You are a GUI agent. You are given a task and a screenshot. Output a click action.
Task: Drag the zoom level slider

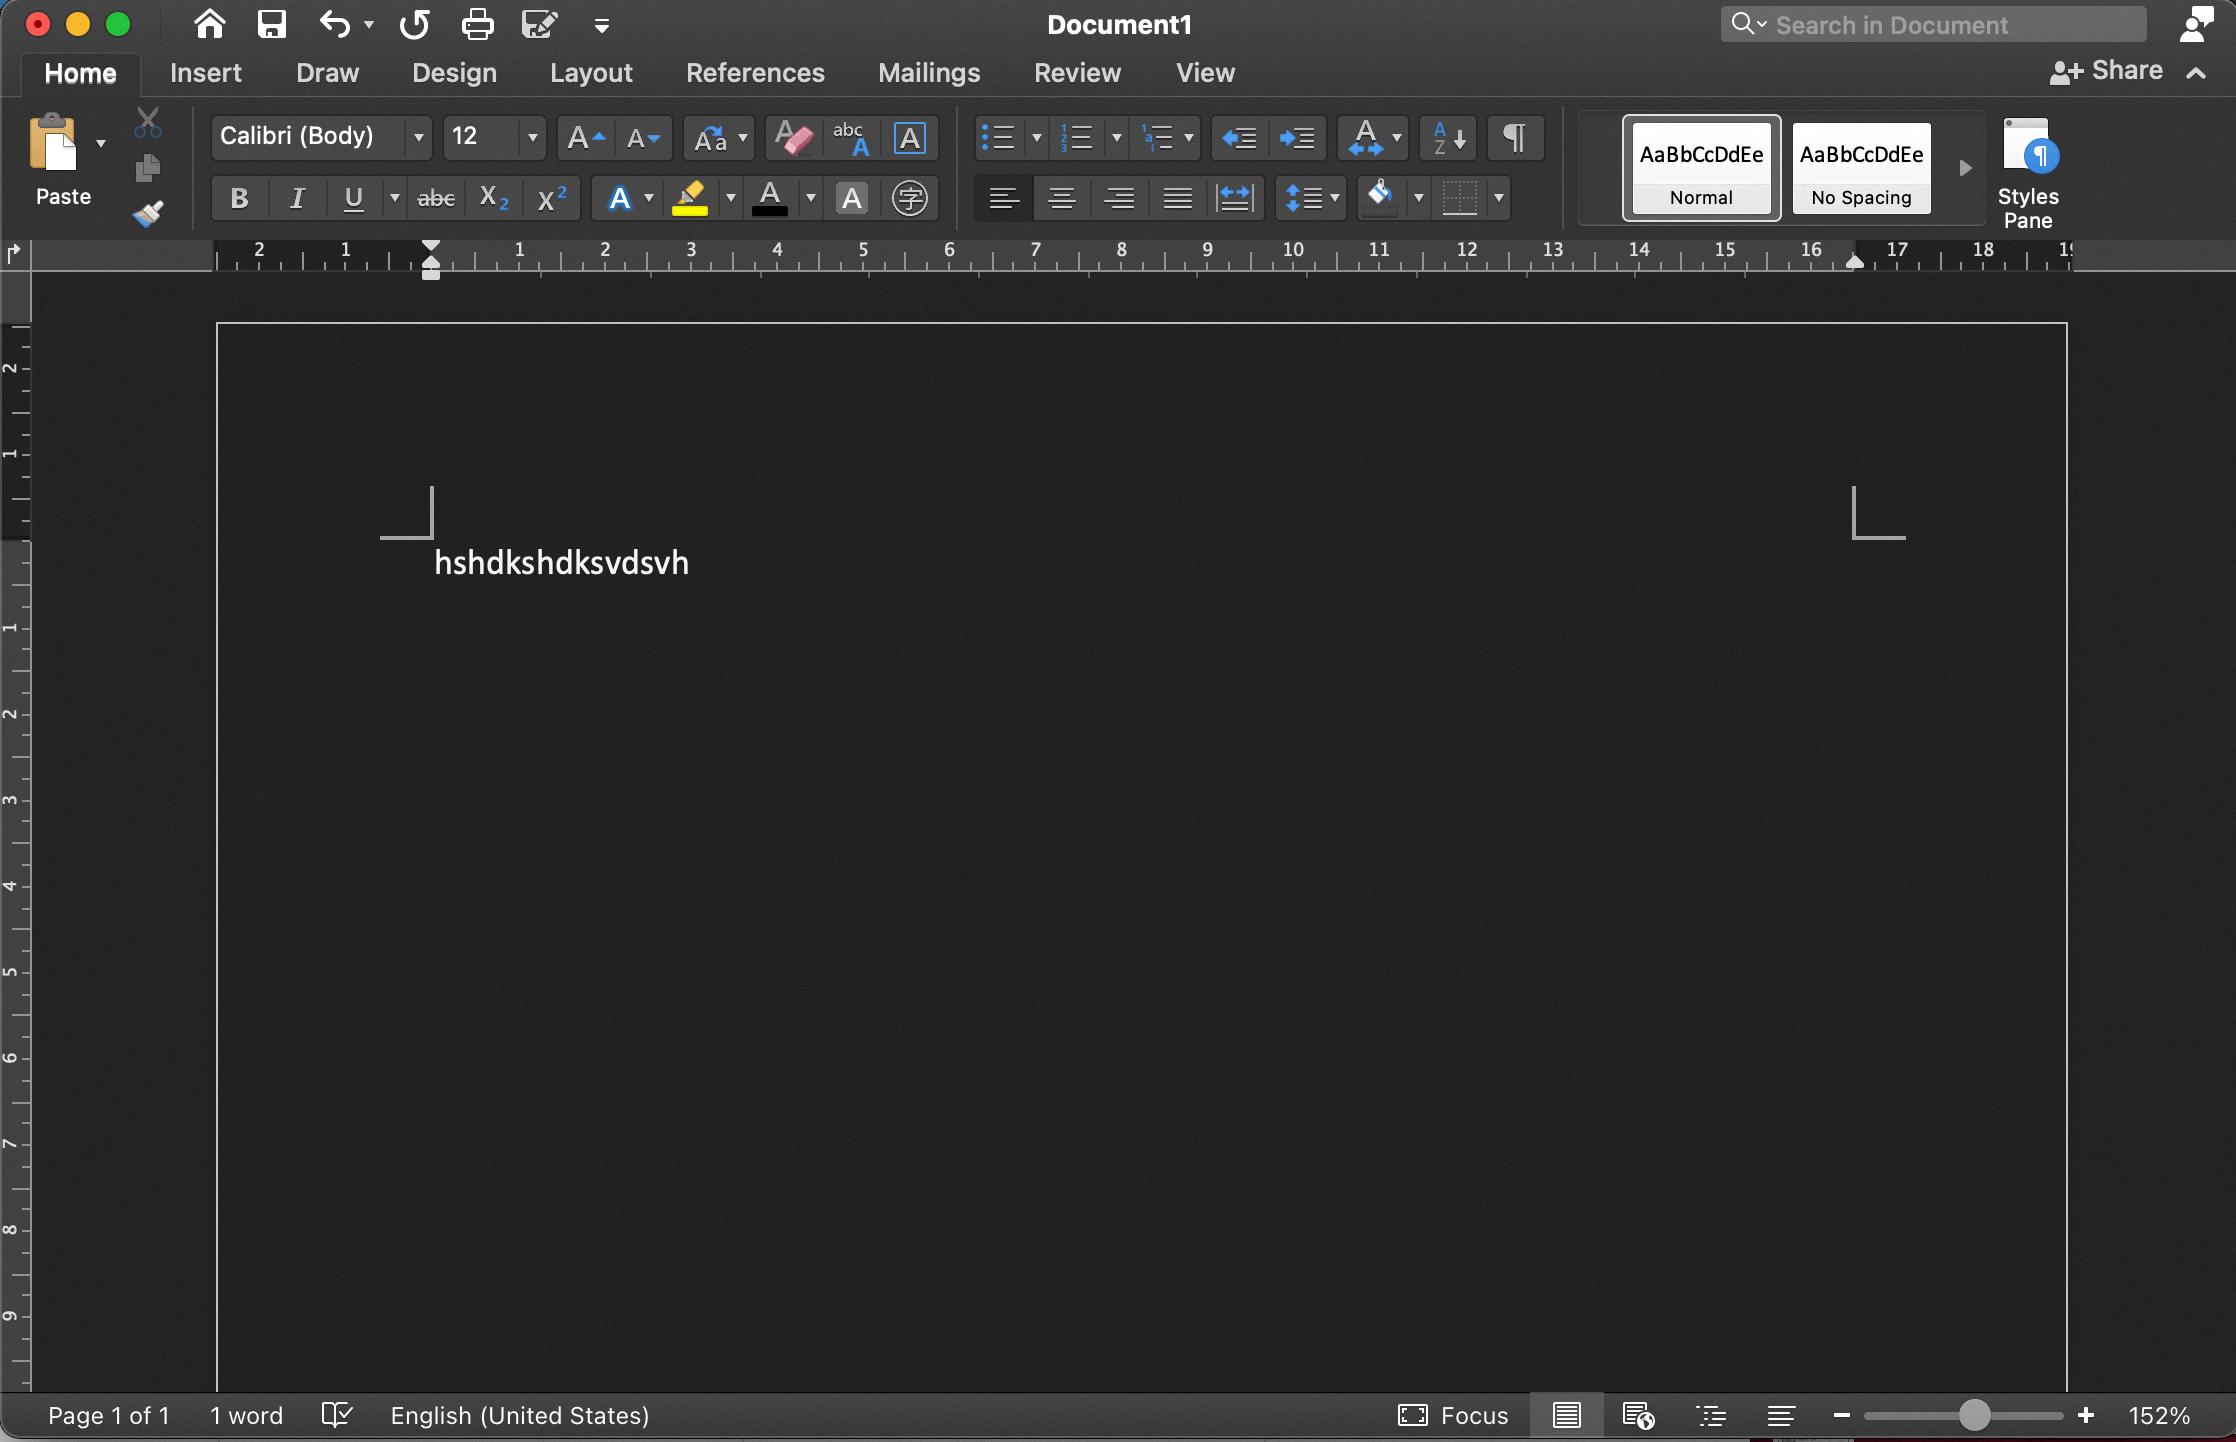1974,1414
